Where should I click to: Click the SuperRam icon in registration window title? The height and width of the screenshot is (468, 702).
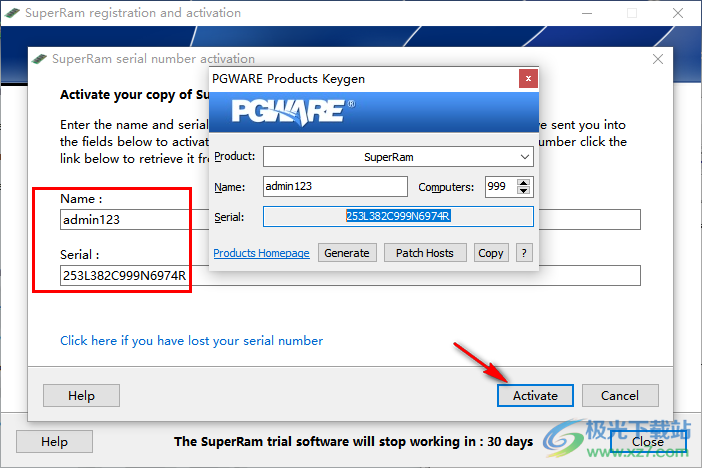[x=12, y=13]
